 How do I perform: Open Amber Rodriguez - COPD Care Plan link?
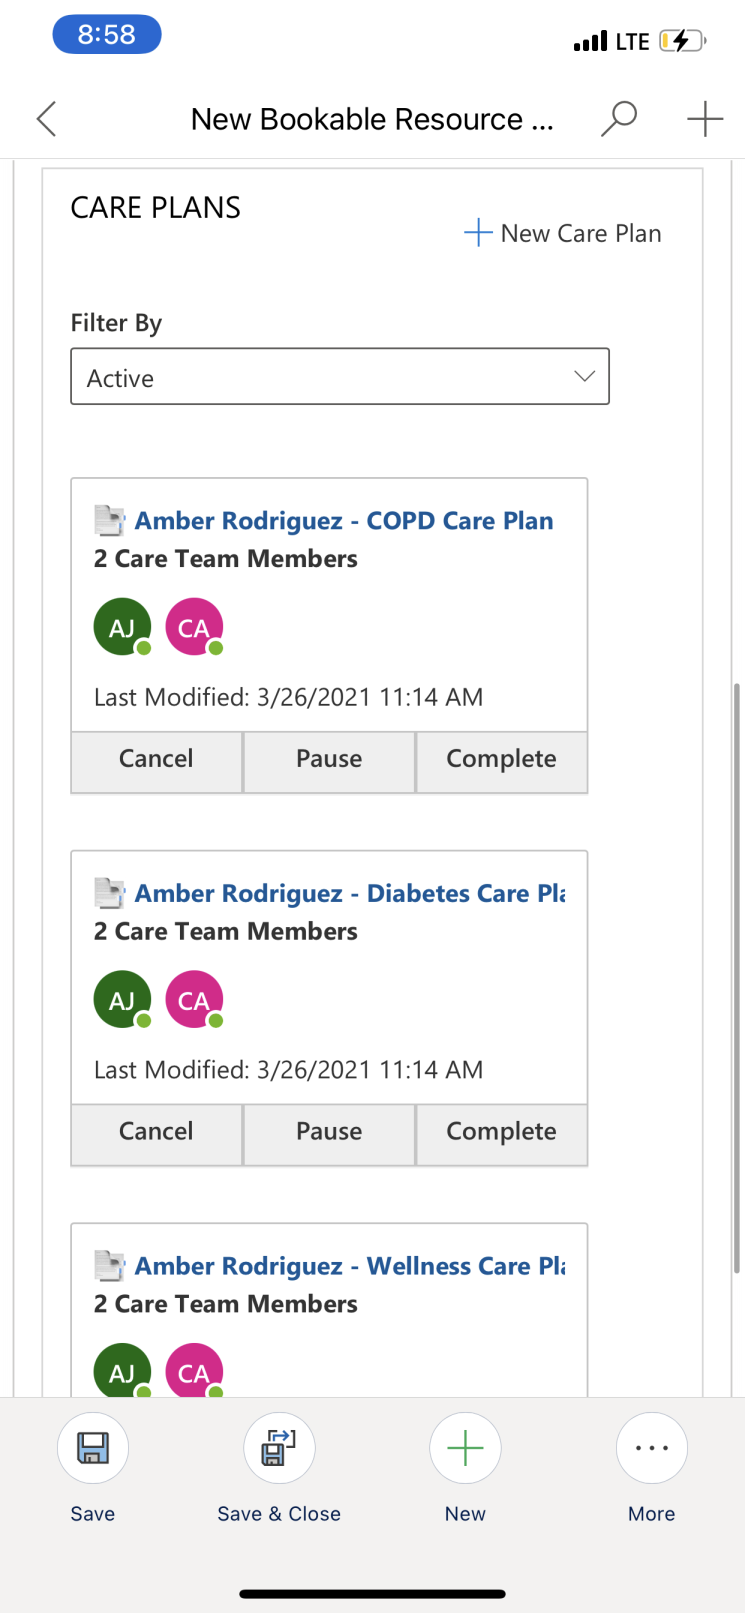pos(344,521)
